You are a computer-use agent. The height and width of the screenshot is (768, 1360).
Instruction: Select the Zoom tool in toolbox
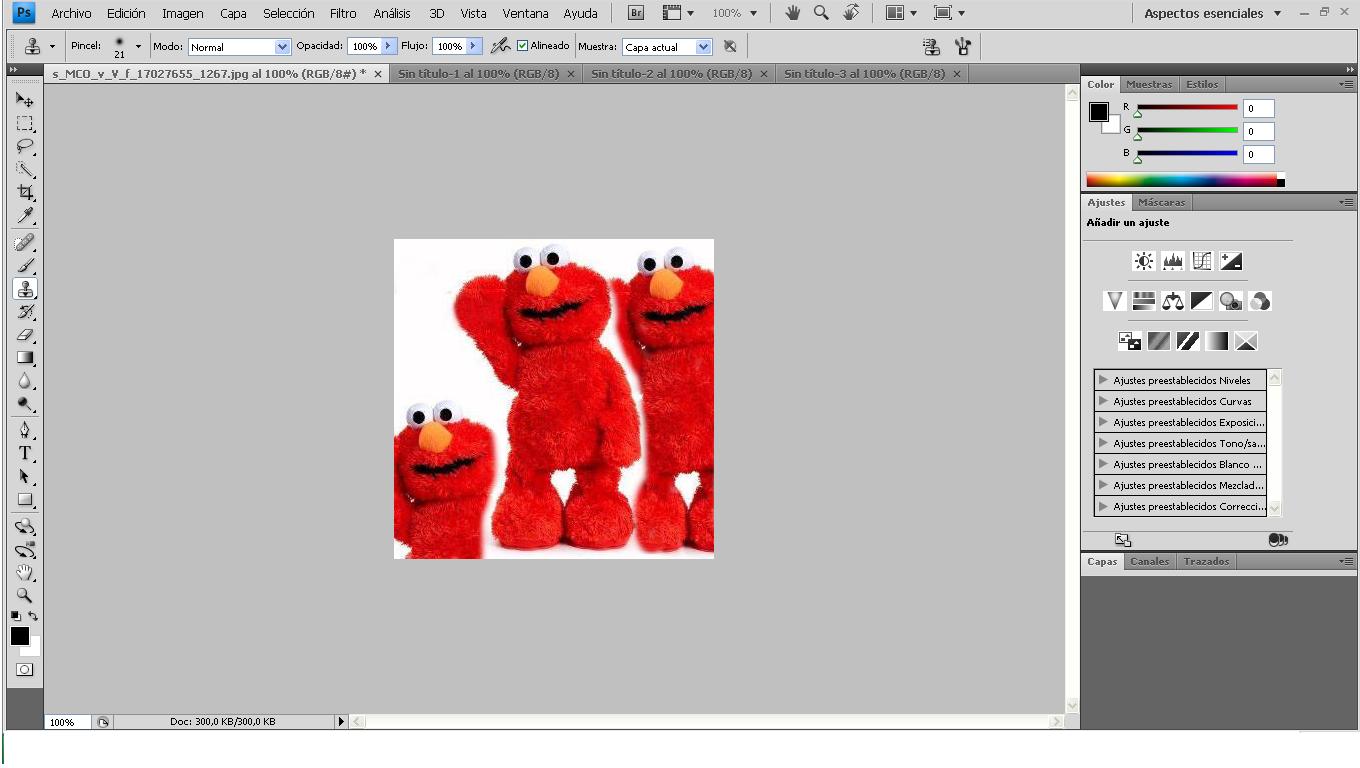25,595
